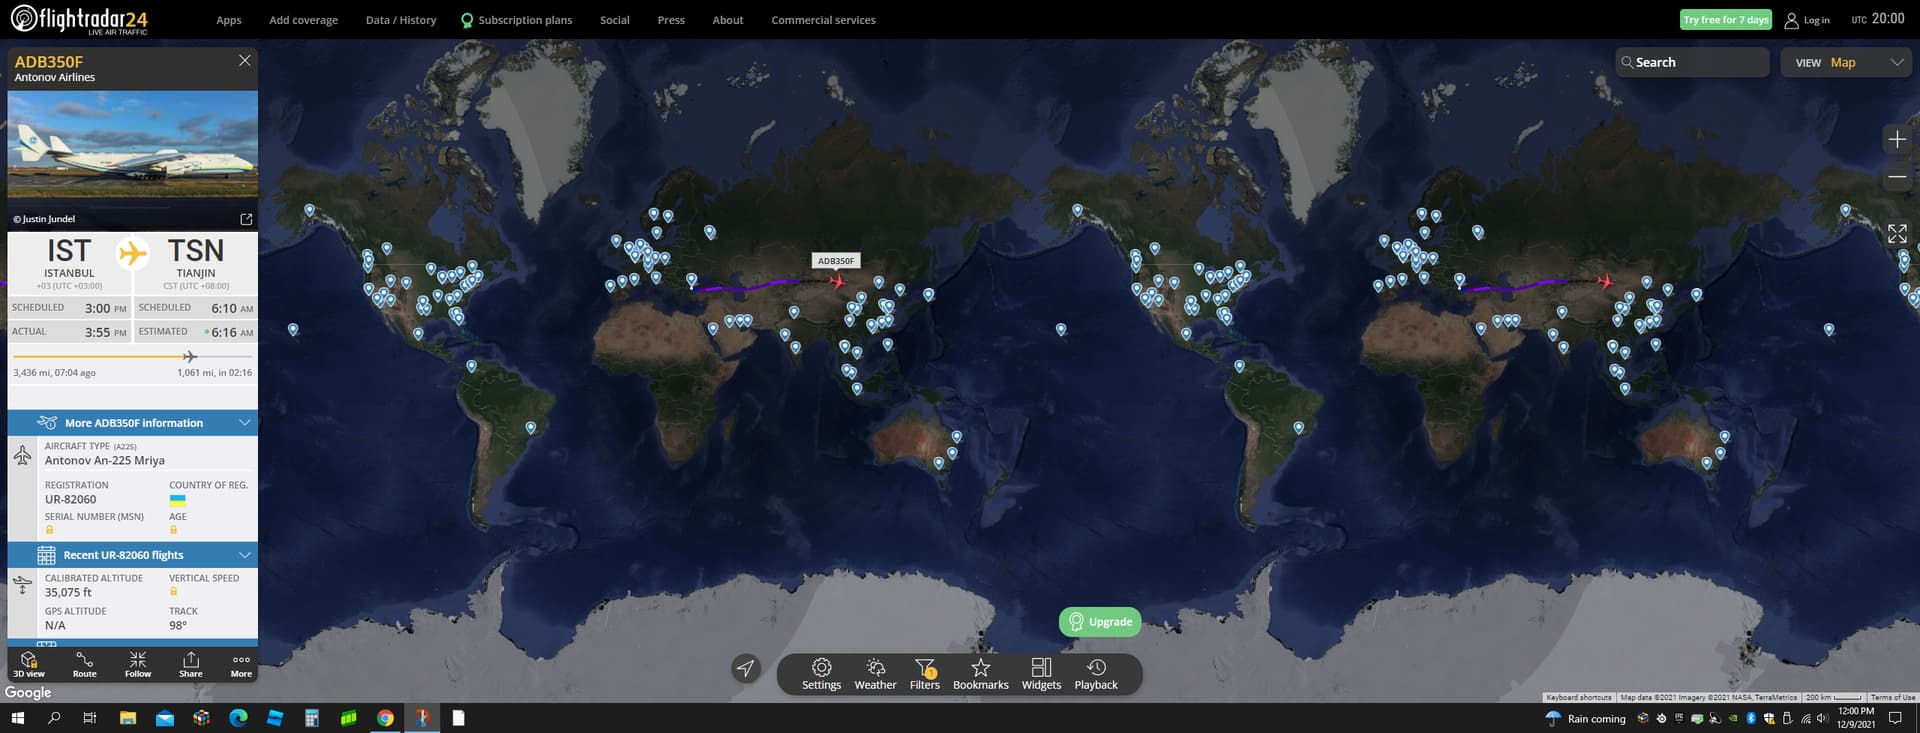
Task: Click the ADB350F callsign label on the map
Action: point(836,261)
